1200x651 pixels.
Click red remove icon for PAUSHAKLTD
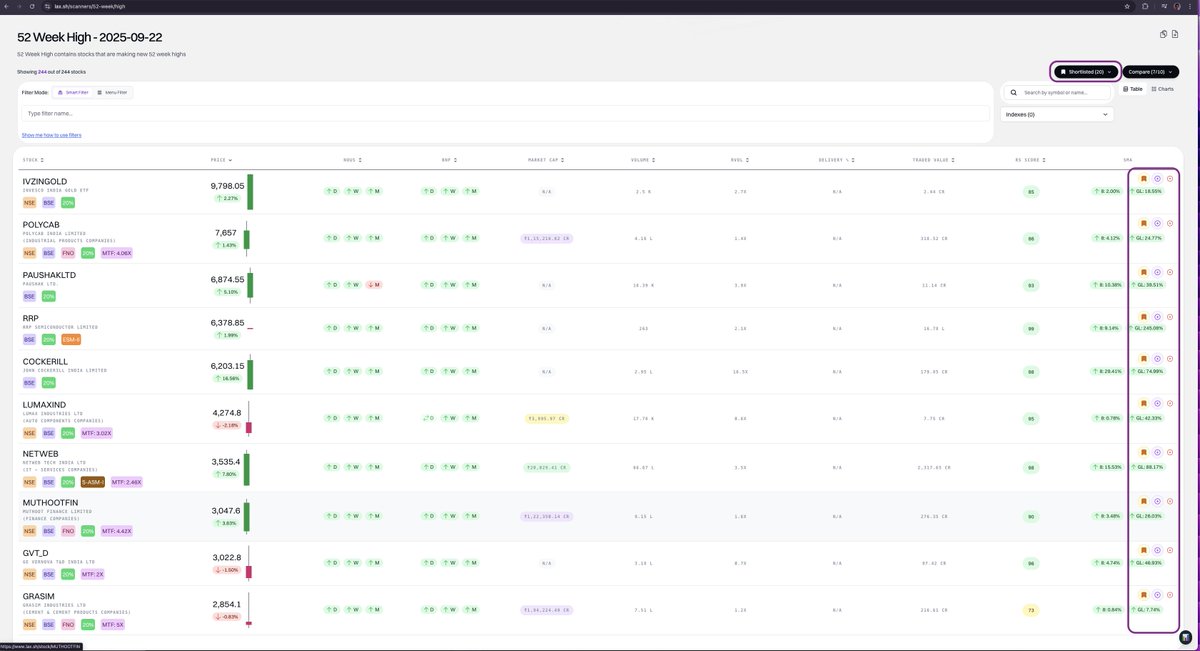[x=1170, y=271]
